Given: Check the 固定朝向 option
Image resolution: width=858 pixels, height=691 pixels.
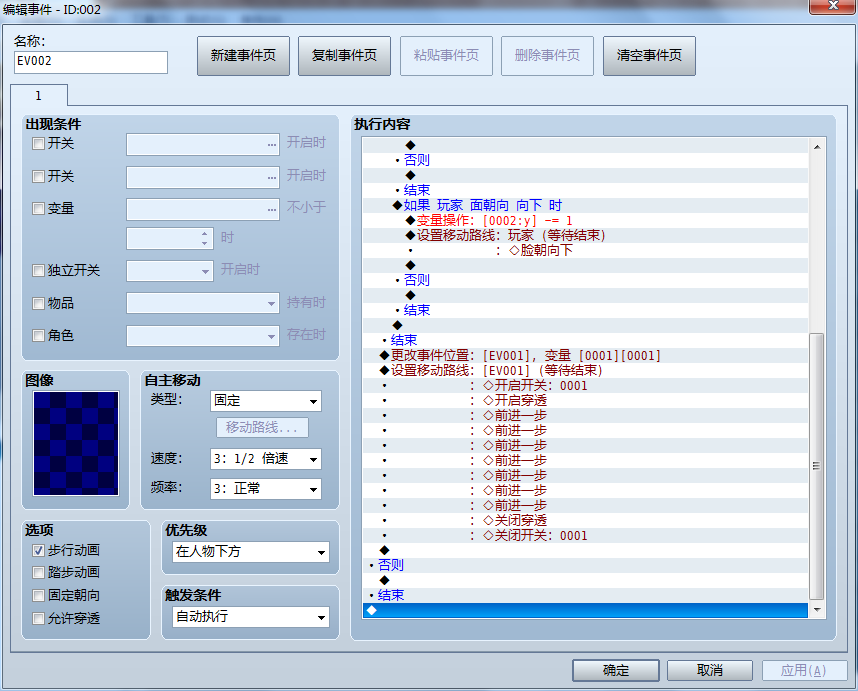Looking at the screenshot, I should coord(38,595).
